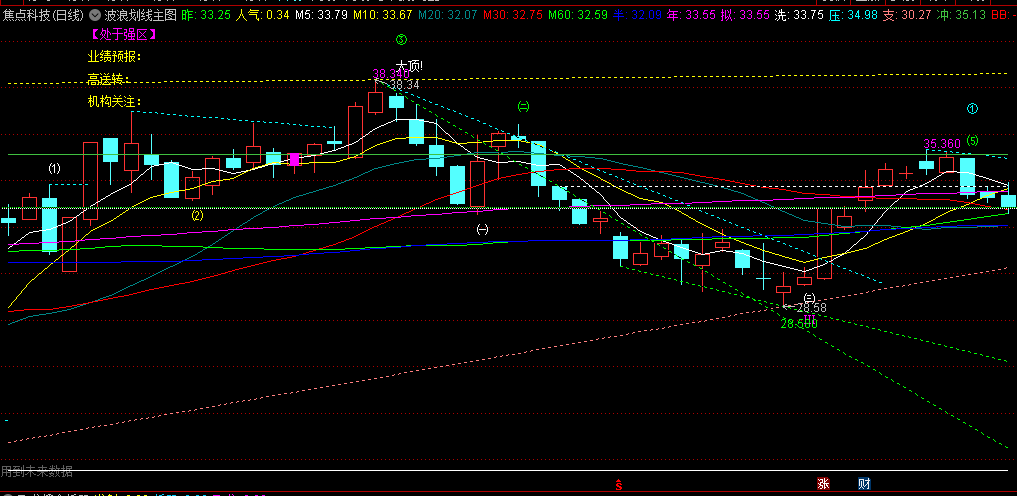Click the white ㈢ wave marker at the low
The height and width of the screenshot is (496, 1017).
(809, 298)
